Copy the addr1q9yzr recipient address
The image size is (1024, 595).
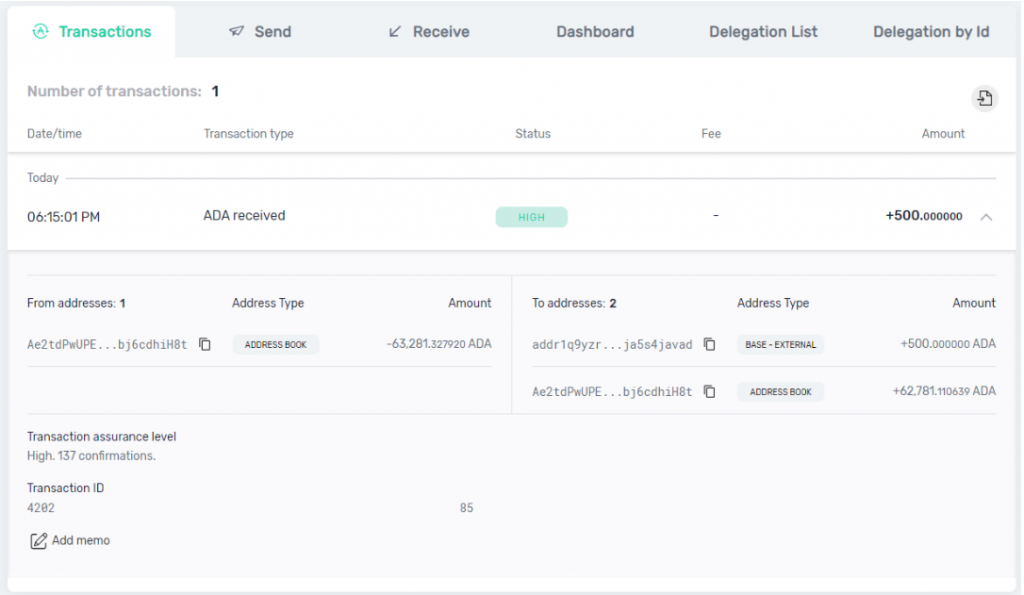[x=709, y=344]
